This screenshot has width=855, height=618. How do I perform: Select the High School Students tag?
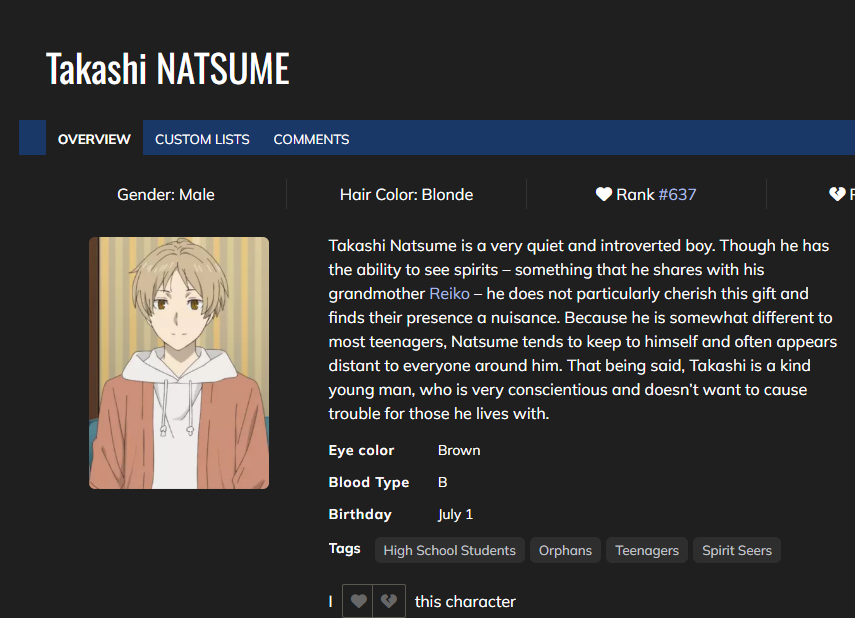coord(449,550)
